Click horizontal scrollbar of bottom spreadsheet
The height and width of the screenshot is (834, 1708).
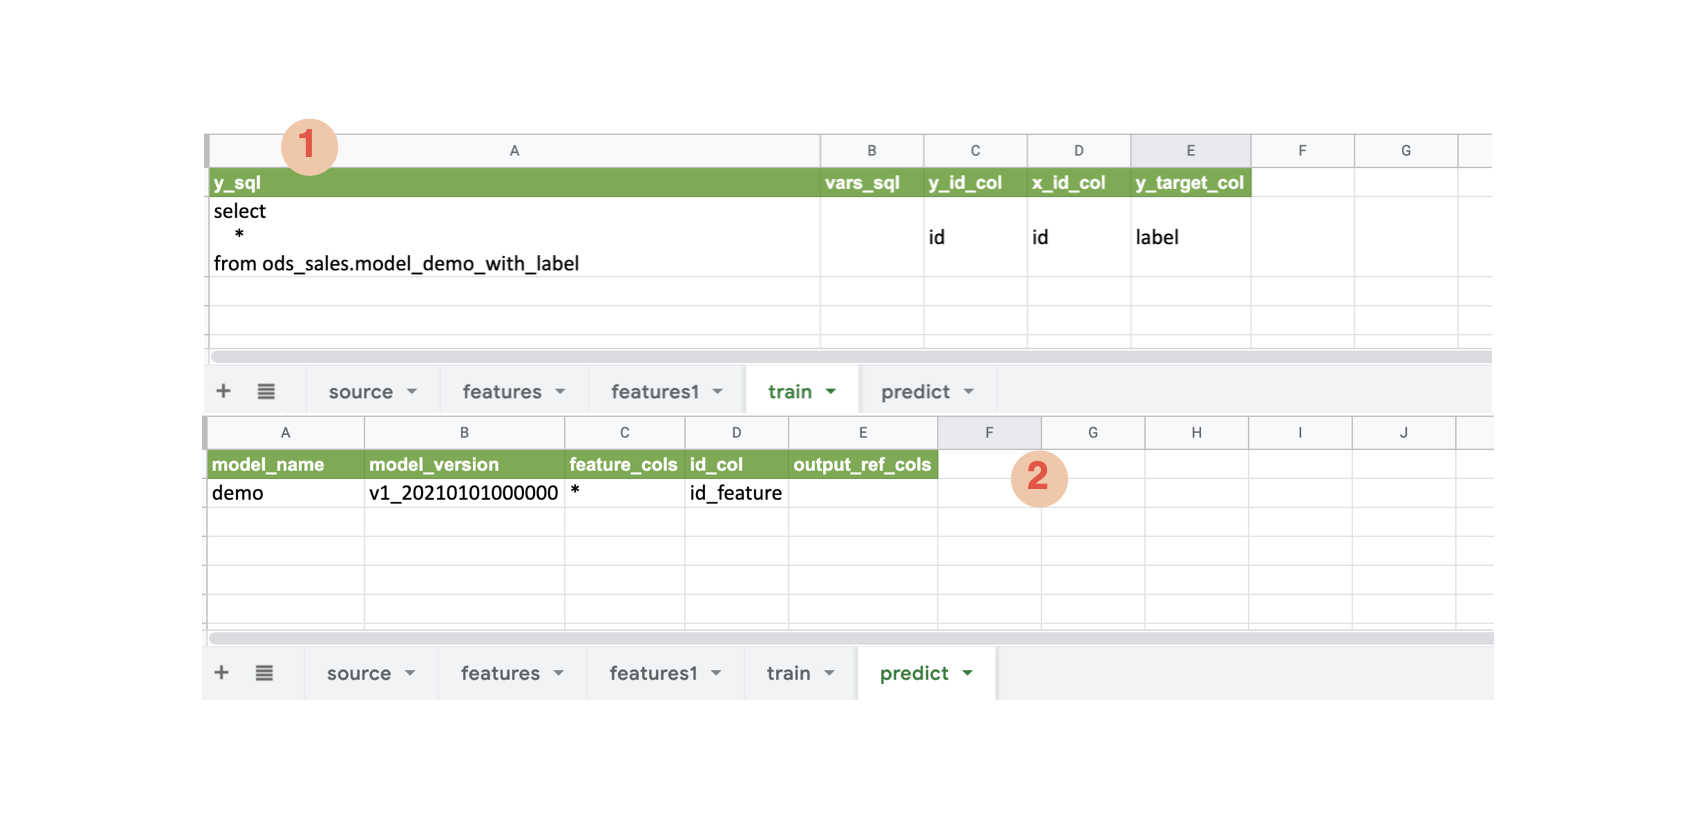pos(850,638)
